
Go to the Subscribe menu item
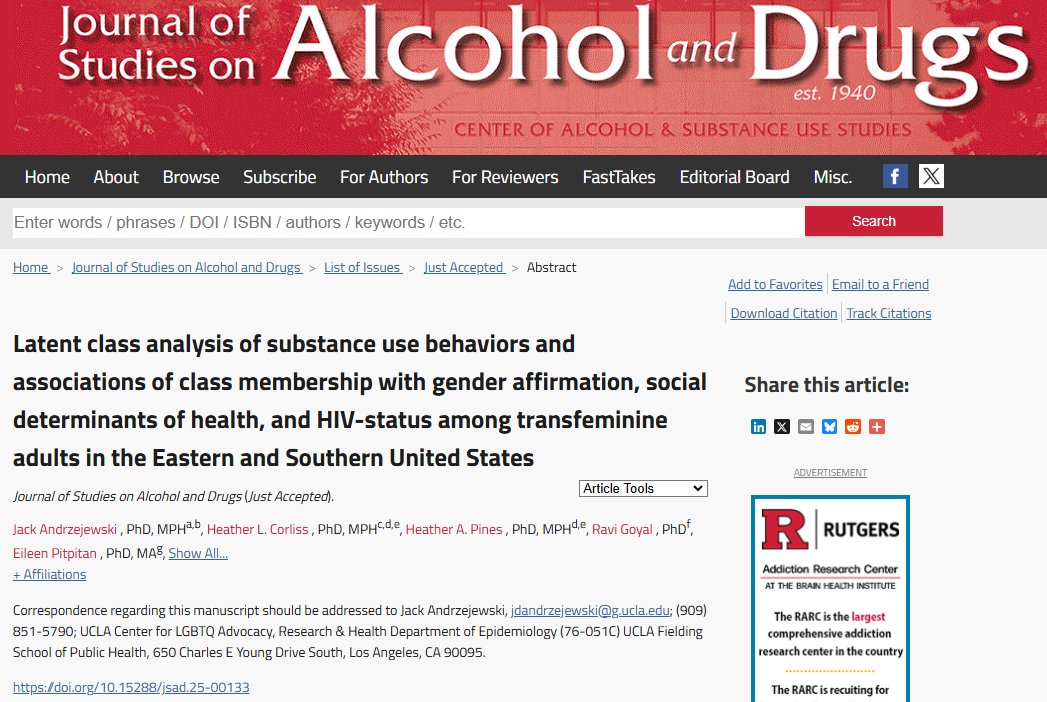[x=280, y=177]
